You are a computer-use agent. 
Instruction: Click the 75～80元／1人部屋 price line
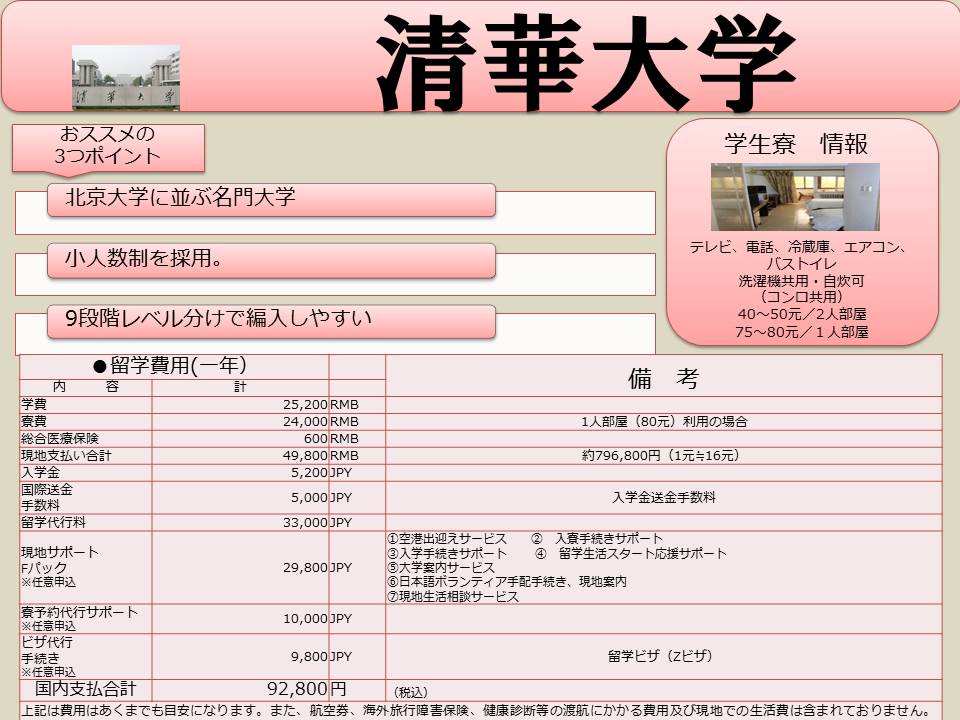(x=801, y=332)
